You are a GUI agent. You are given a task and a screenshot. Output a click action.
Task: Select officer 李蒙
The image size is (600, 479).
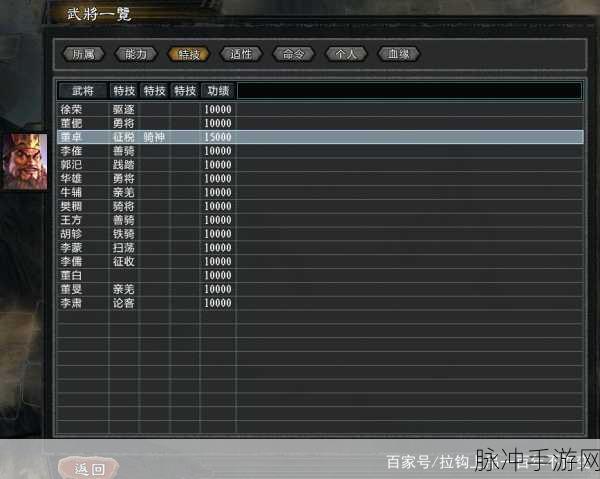point(71,248)
